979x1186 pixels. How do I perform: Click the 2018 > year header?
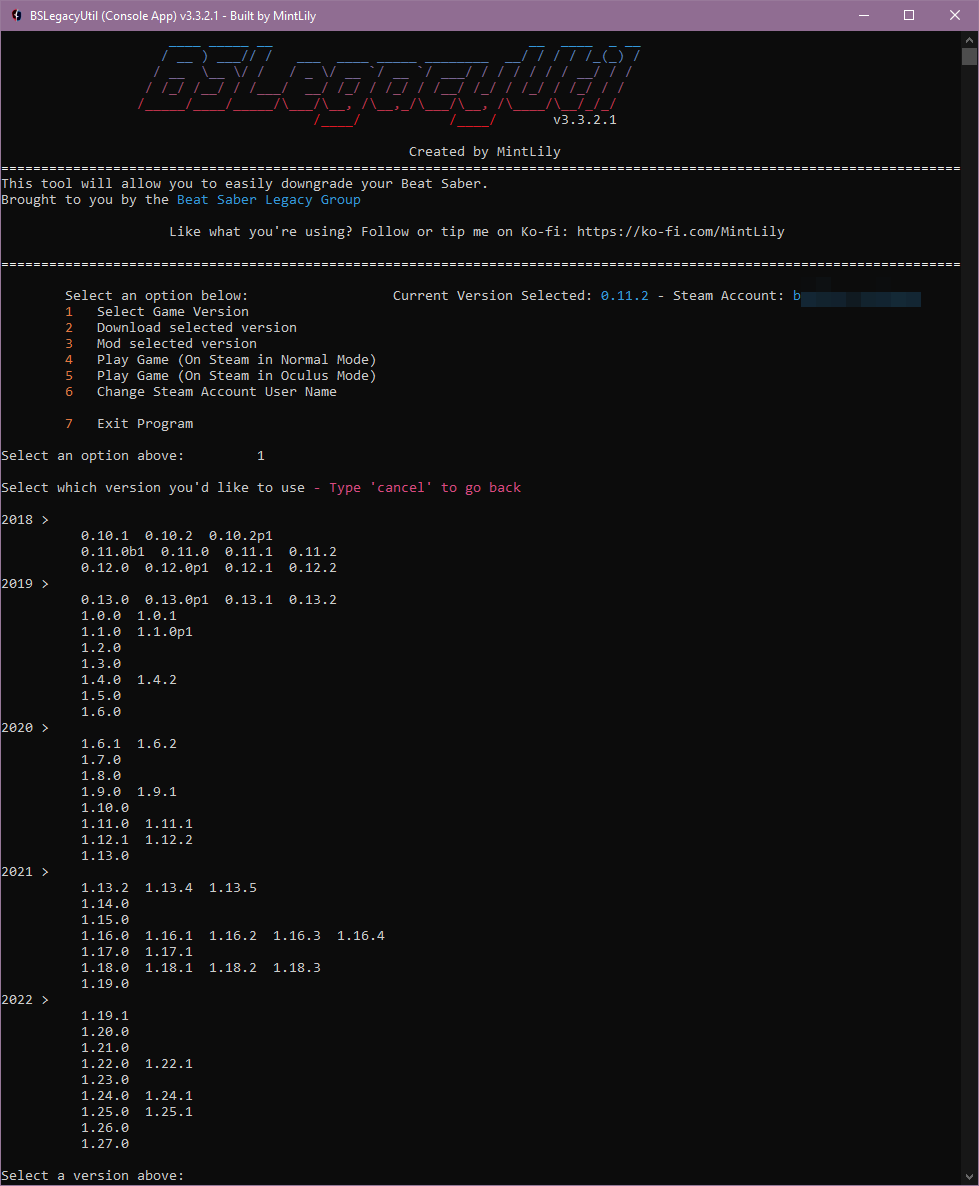click(25, 520)
